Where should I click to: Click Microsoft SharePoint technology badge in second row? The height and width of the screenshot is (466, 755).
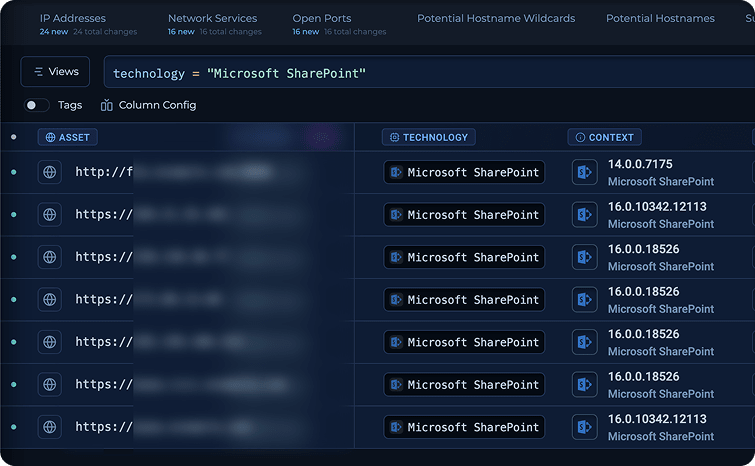(x=464, y=214)
